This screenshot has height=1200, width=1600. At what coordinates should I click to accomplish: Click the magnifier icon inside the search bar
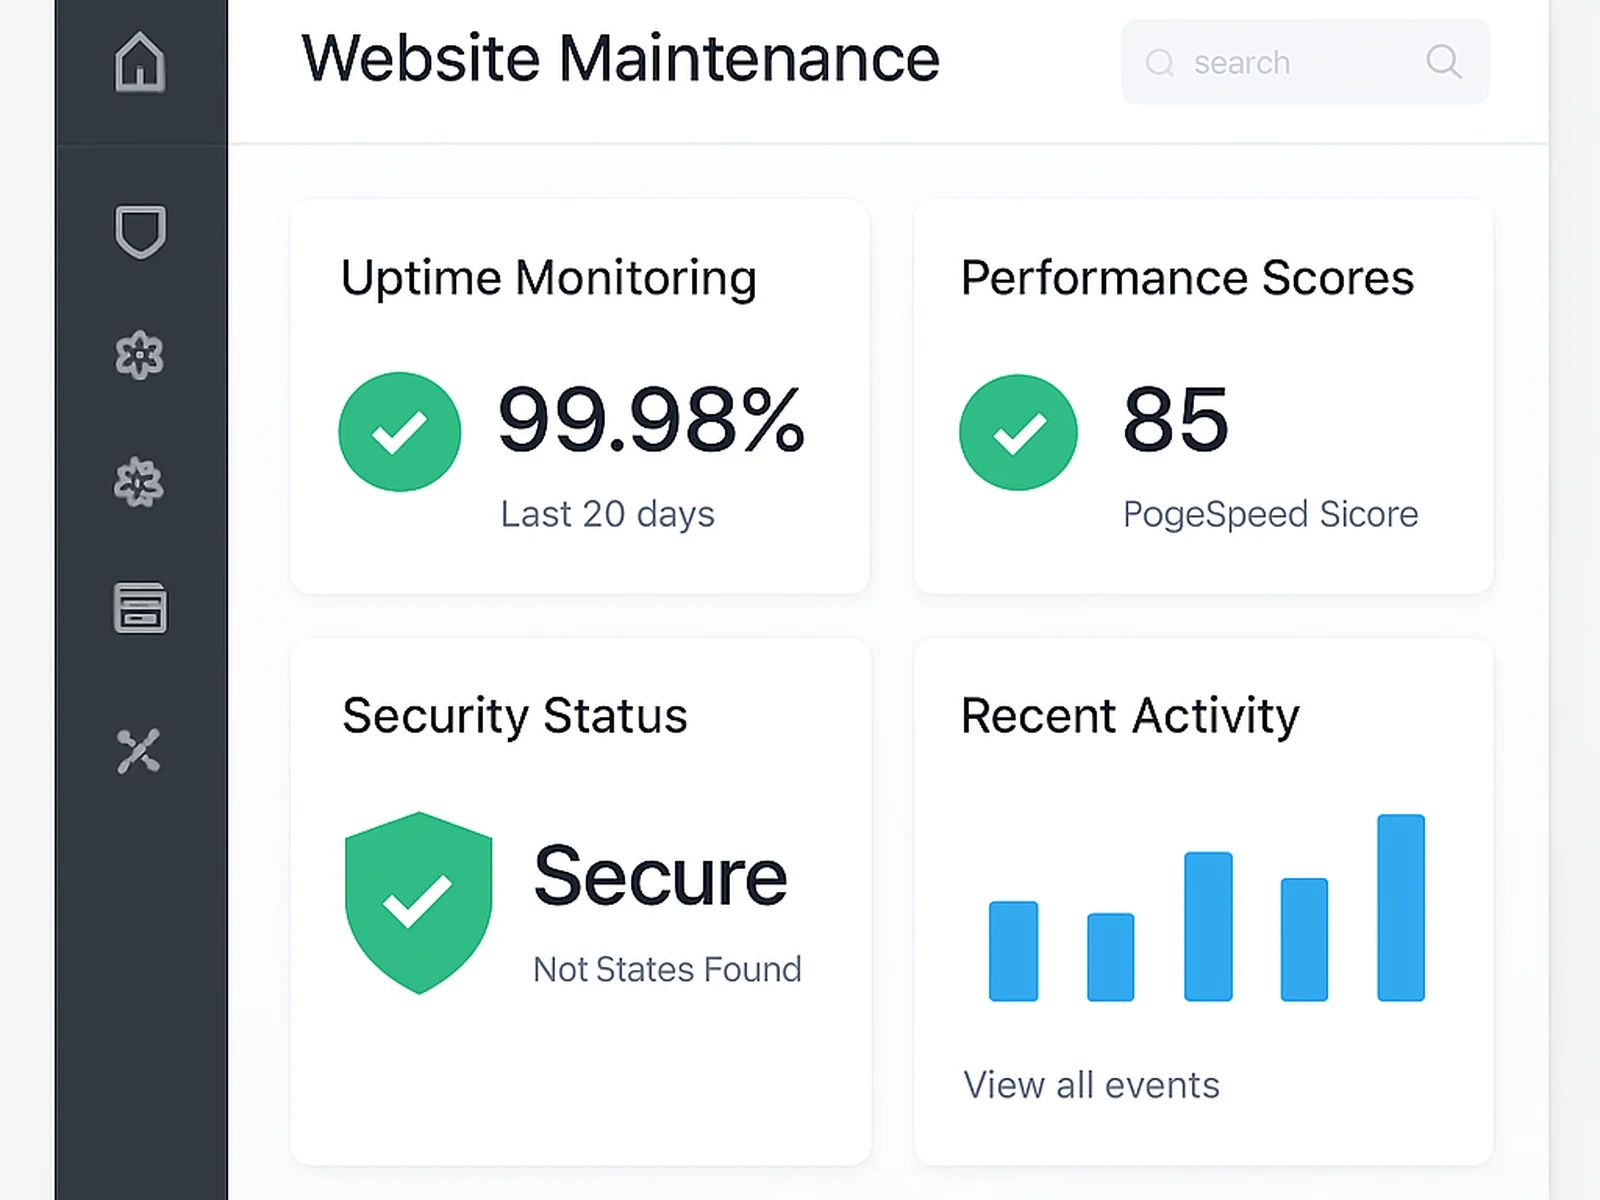click(x=1444, y=62)
